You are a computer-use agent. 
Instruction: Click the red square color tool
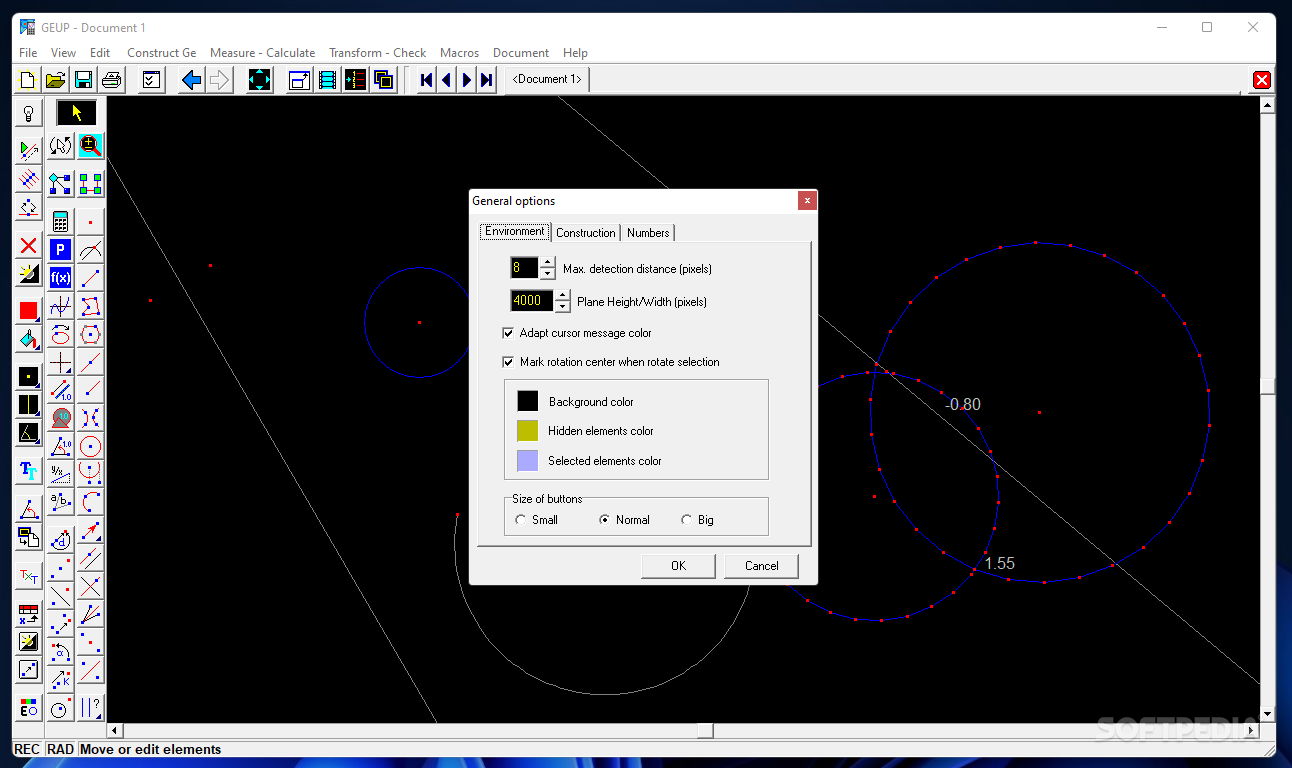pos(28,311)
